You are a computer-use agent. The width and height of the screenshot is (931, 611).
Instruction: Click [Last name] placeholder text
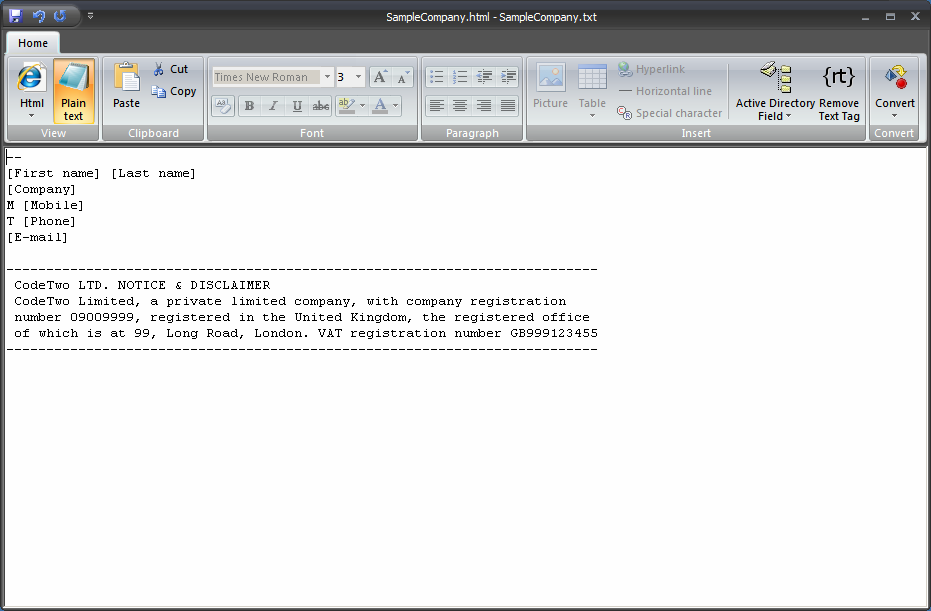(153, 173)
